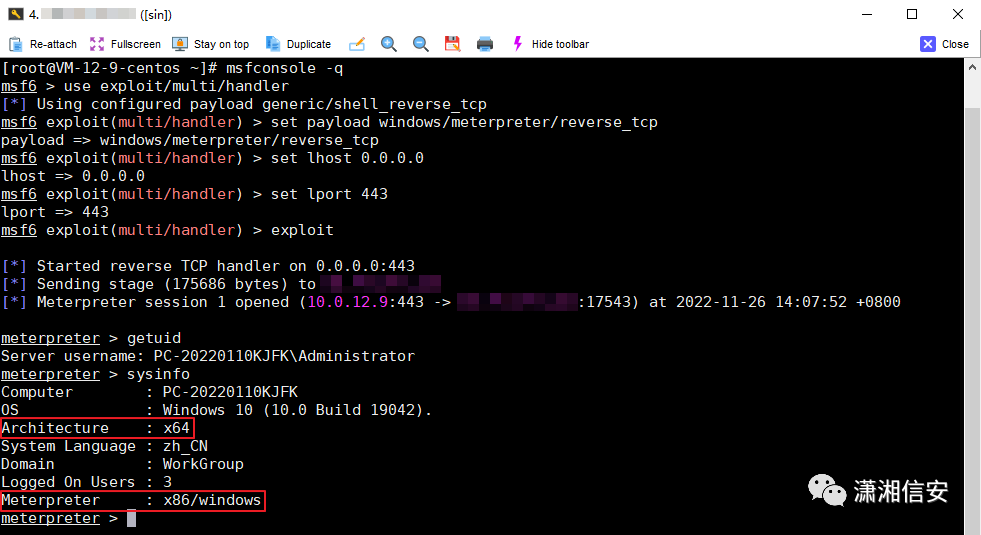Click timestamp '2022-11-26 14:07:52 +0800'
Viewport: 981px width, 535px height.
788,302
